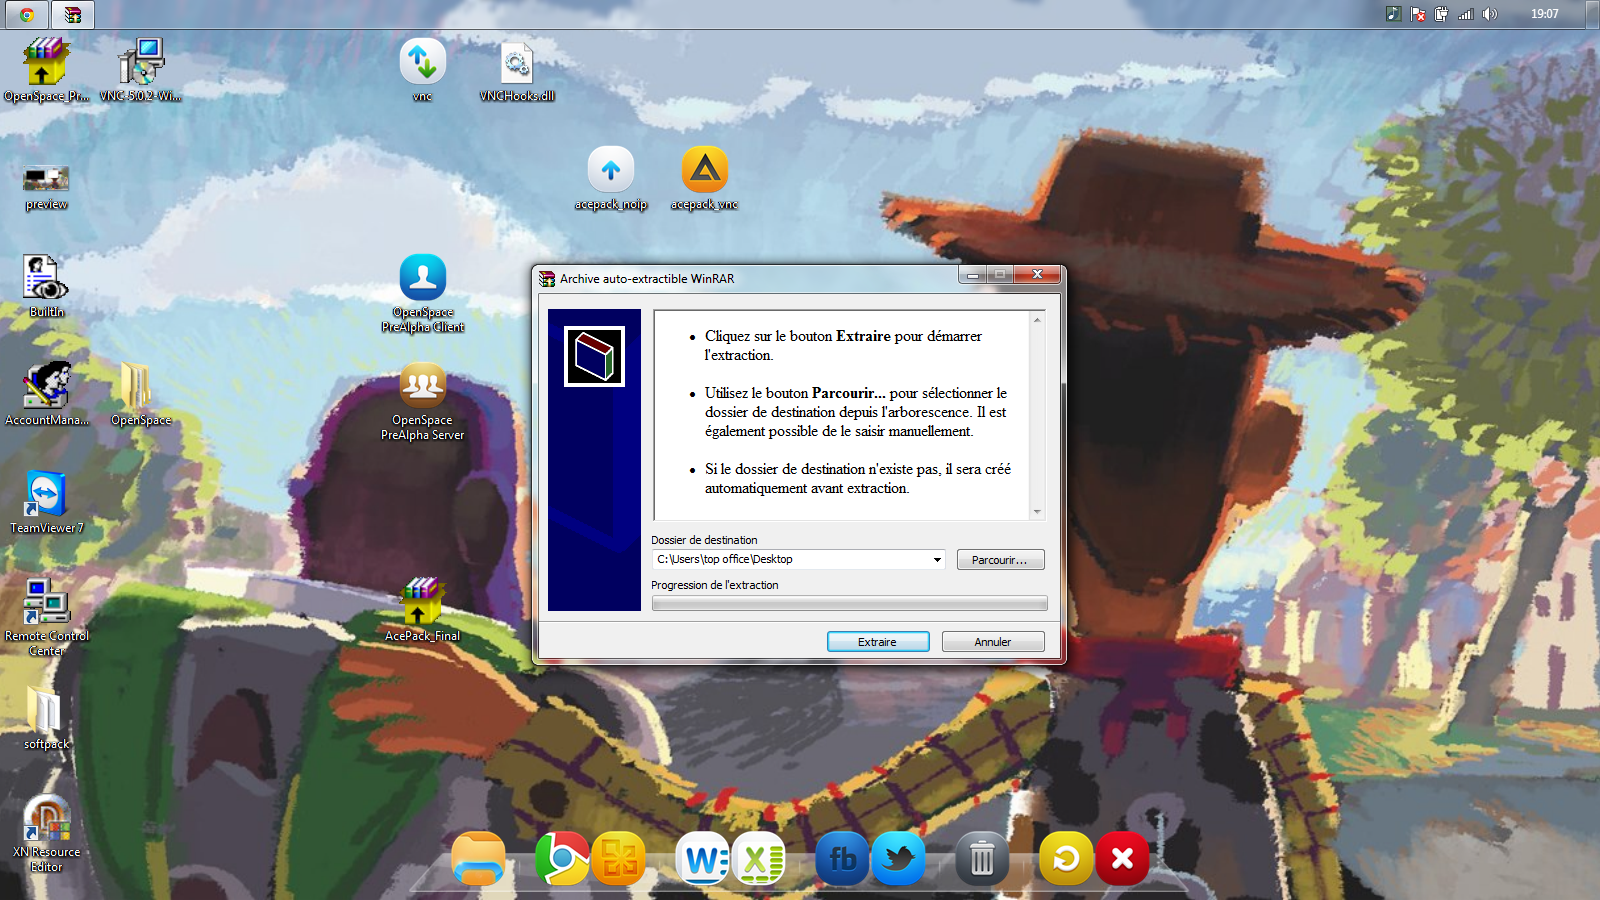Viewport: 1600px width, 900px height.
Task: Click the WinRAR book icon in the dialog title bar
Action: (547, 279)
